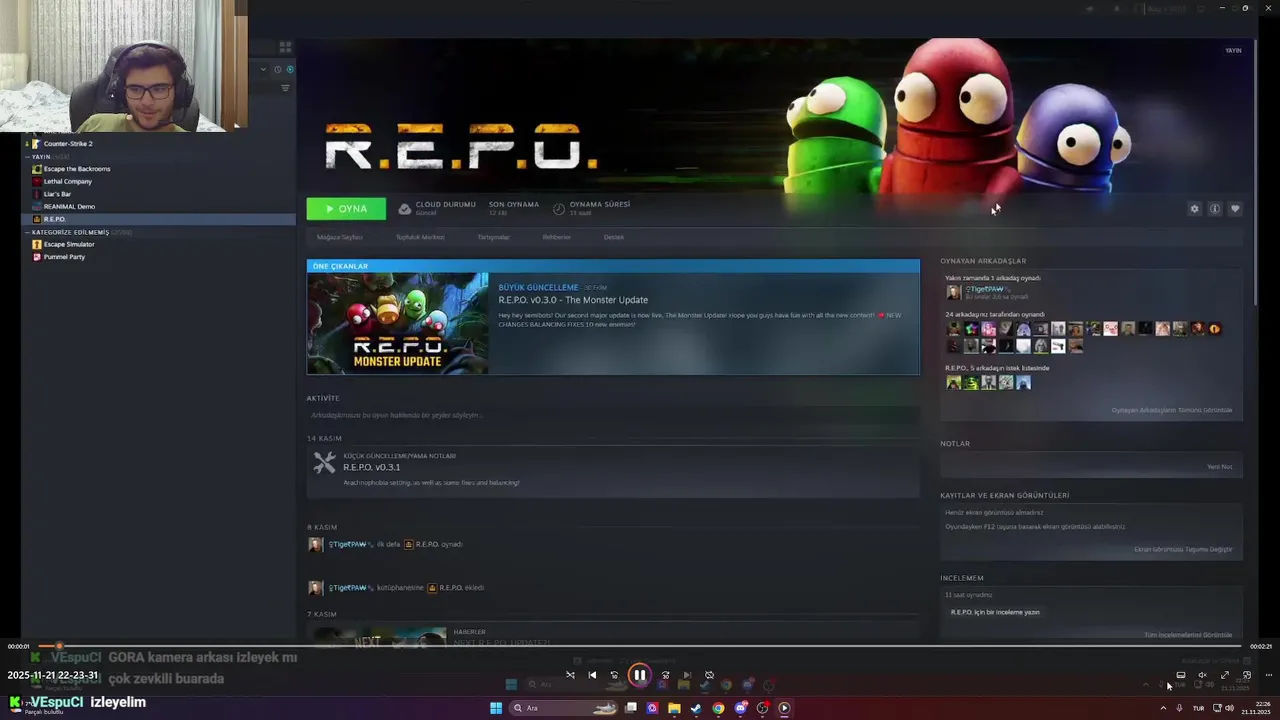
Task: Open Chrome from the taskbar
Action: click(x=718, y=708)
